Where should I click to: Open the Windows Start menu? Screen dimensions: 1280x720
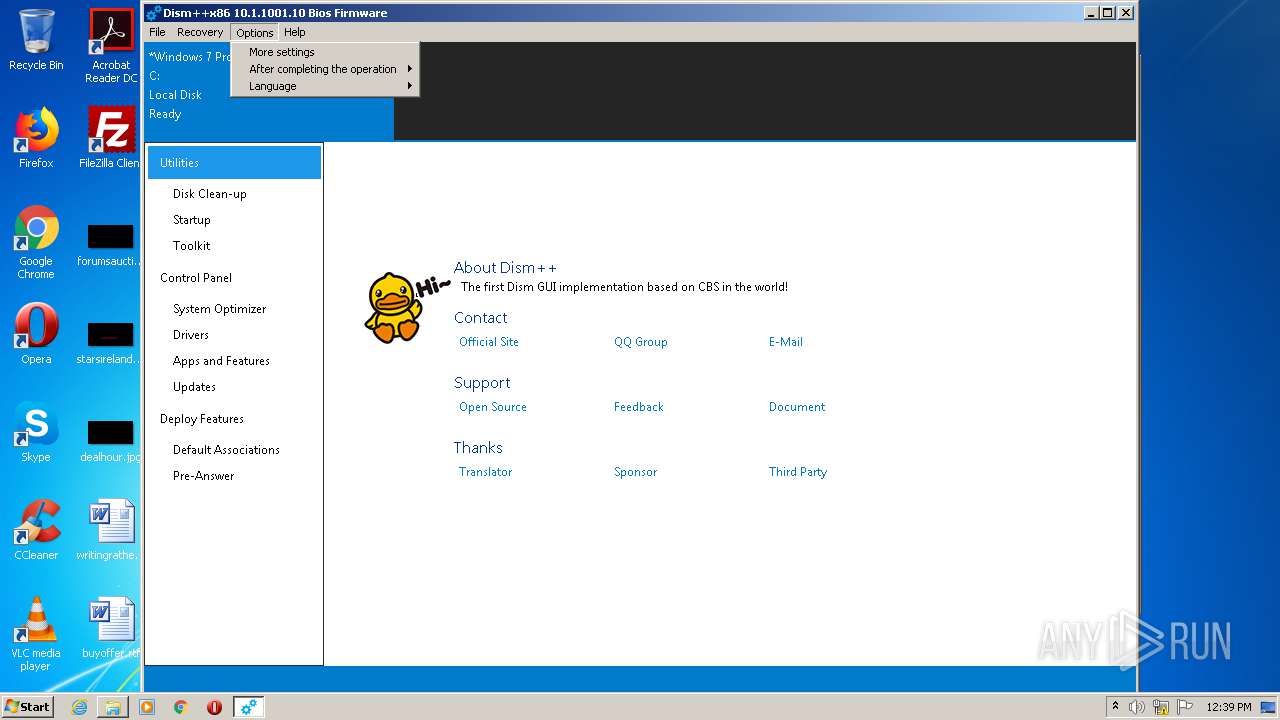pyautogui.click(x=28, y=707)
